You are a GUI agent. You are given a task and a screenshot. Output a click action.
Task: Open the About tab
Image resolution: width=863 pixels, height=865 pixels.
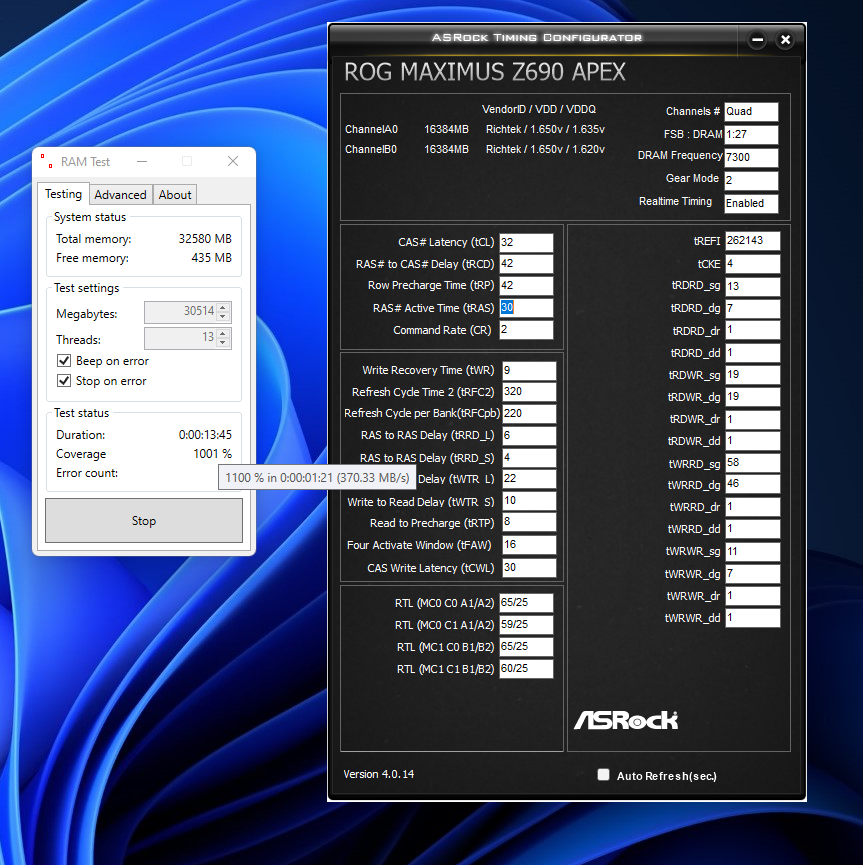175,195
